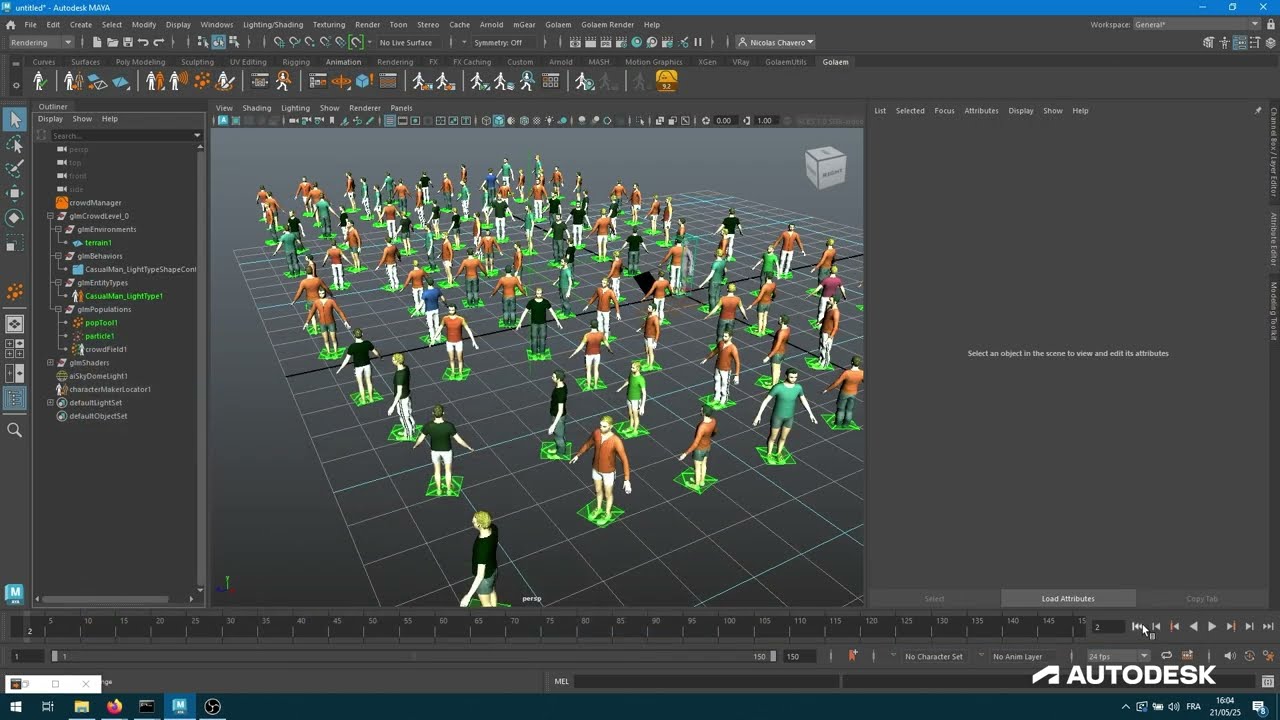Expand glmShaders node in Outliner

pyautogui.click(x=50, y=363)
